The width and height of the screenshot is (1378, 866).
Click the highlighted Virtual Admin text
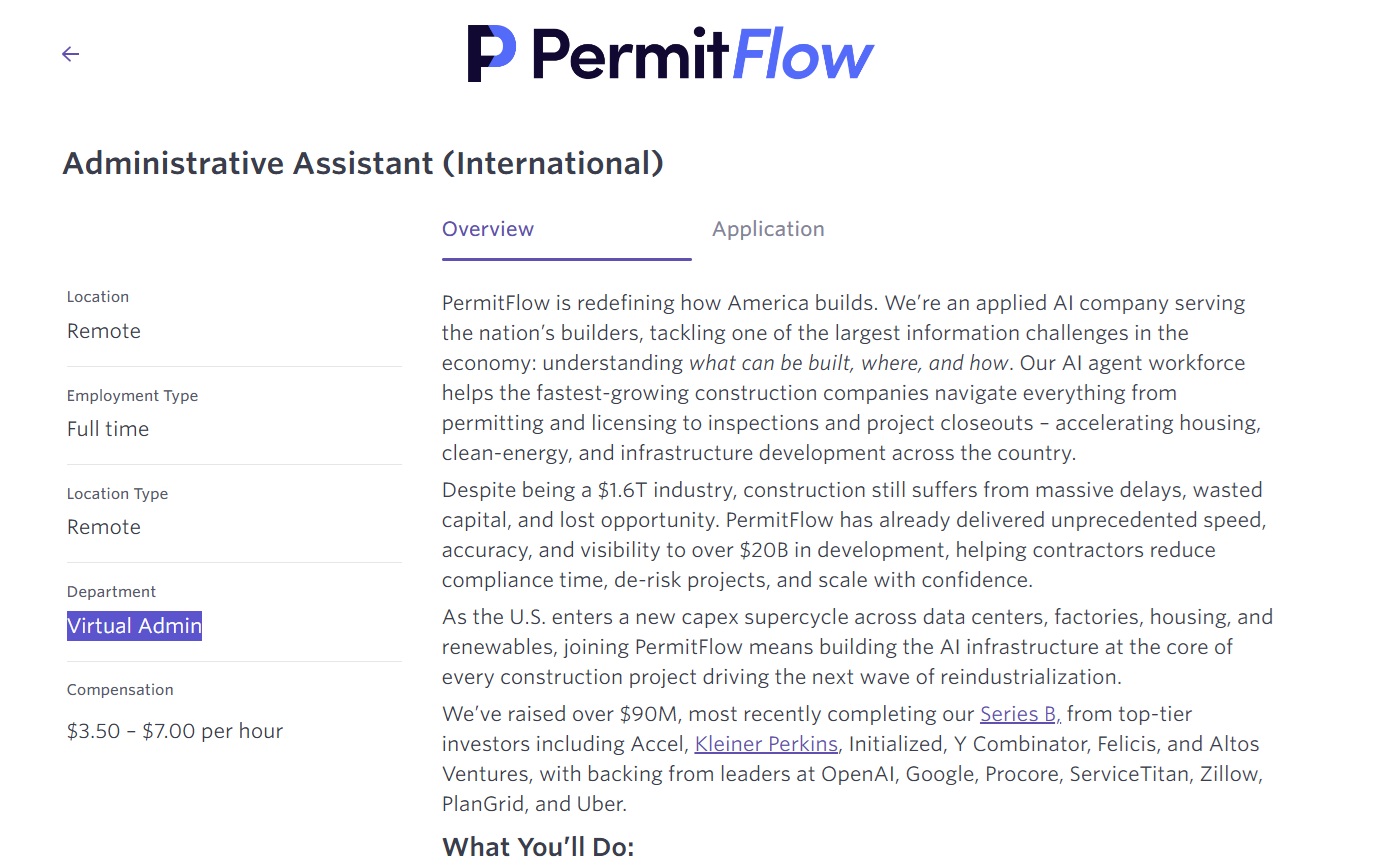134,626
